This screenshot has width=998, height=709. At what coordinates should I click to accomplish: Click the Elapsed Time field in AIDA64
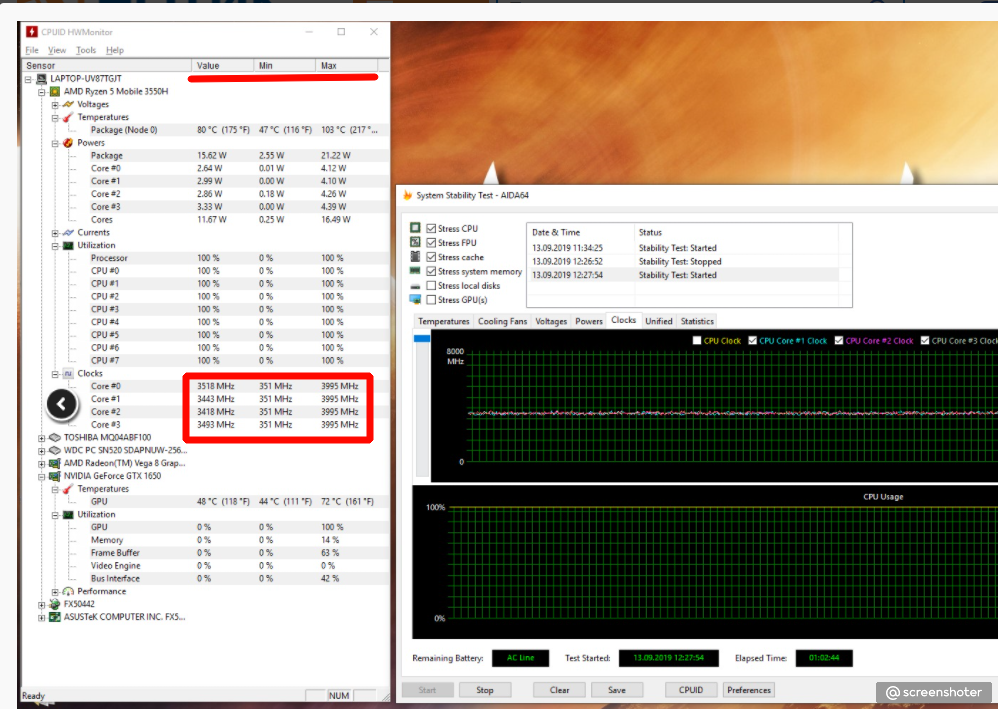[x=824, y=658]
